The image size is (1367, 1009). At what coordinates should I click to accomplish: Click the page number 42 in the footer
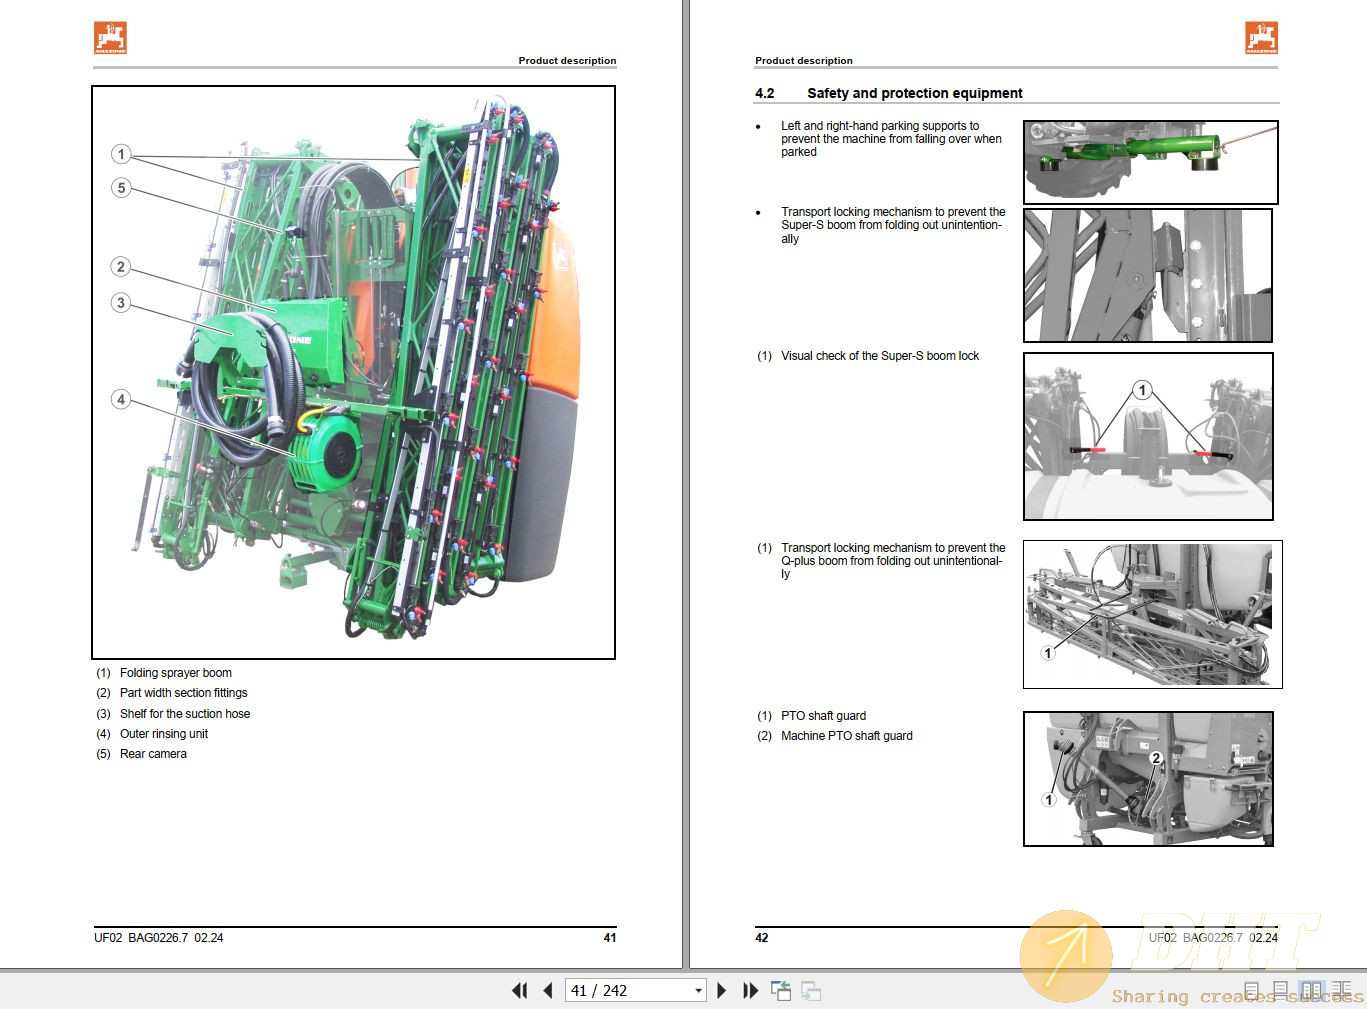(762, 938)
